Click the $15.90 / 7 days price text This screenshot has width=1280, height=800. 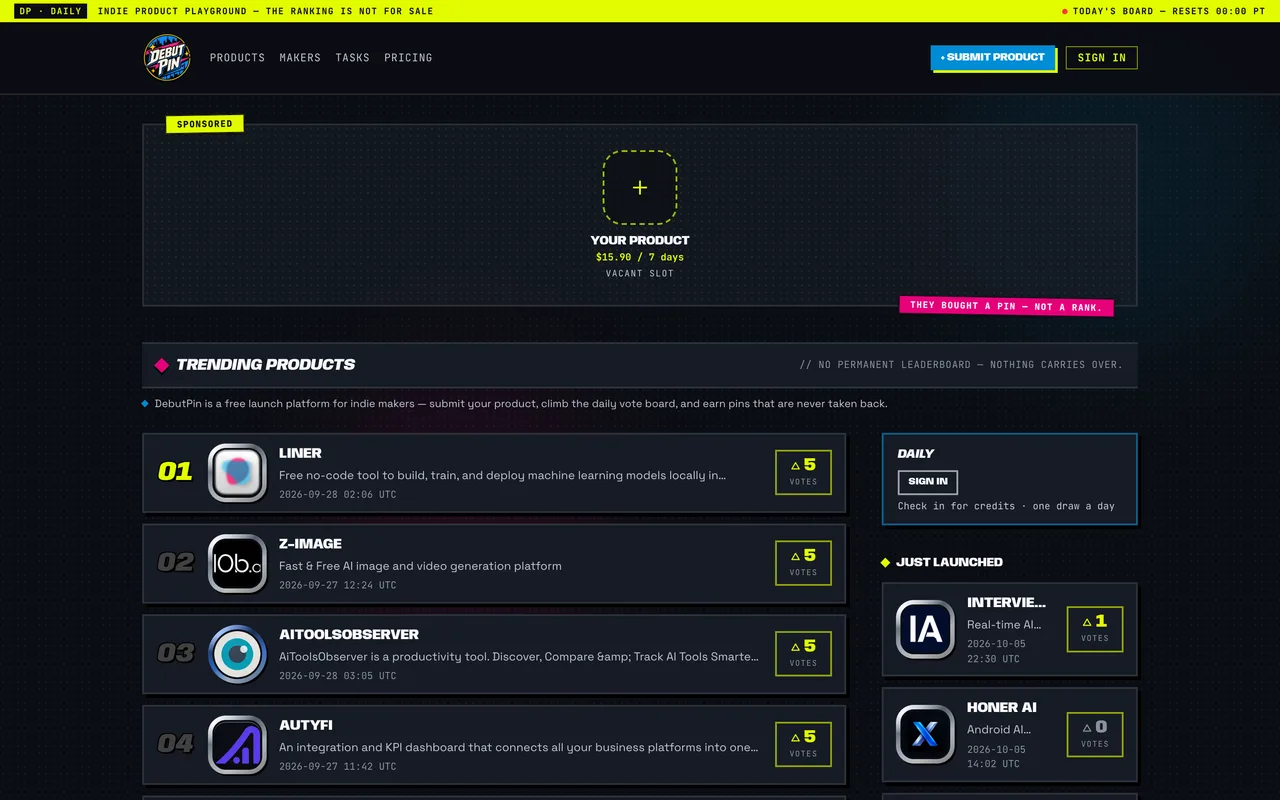(640, 257)
